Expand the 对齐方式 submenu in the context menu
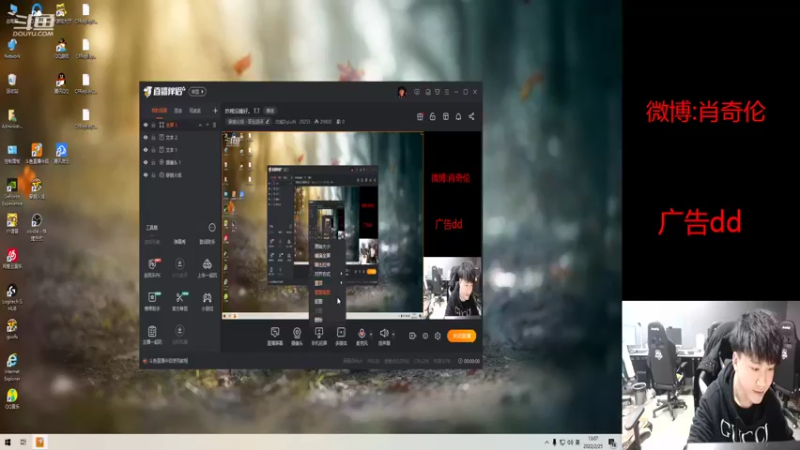This screenshot has height=450, width=800. coord(327,274)
